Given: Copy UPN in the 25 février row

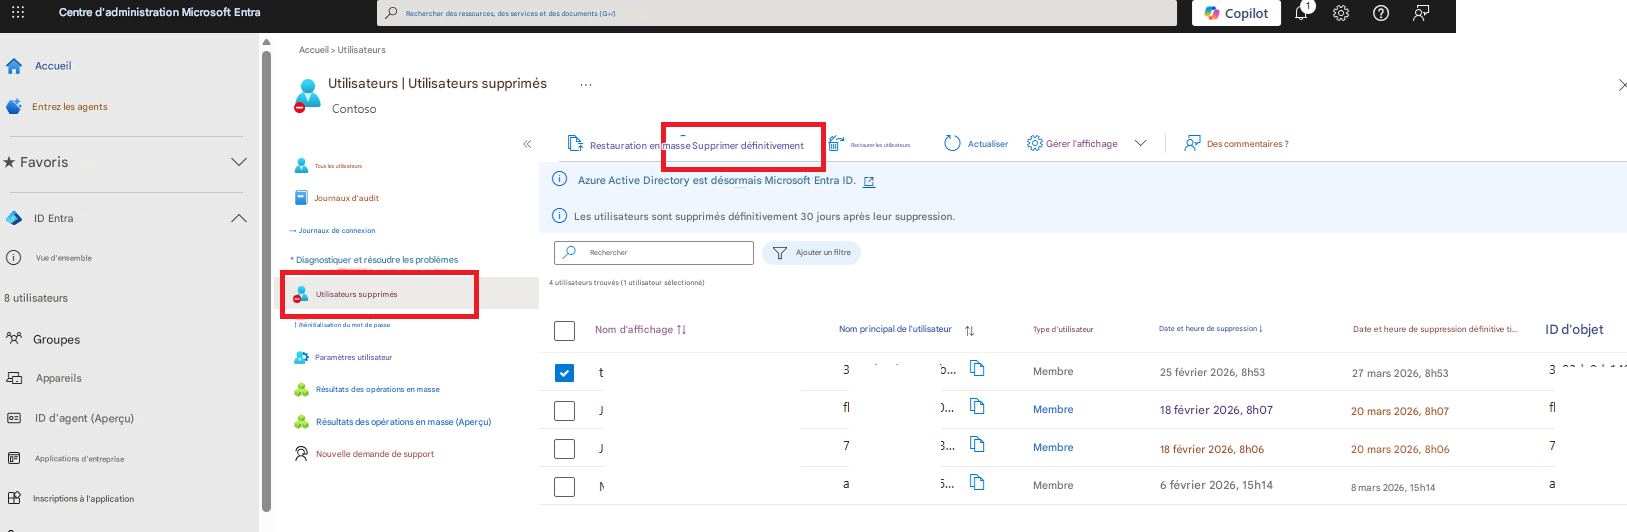Looking at the screenshot, I should point(977,368).
